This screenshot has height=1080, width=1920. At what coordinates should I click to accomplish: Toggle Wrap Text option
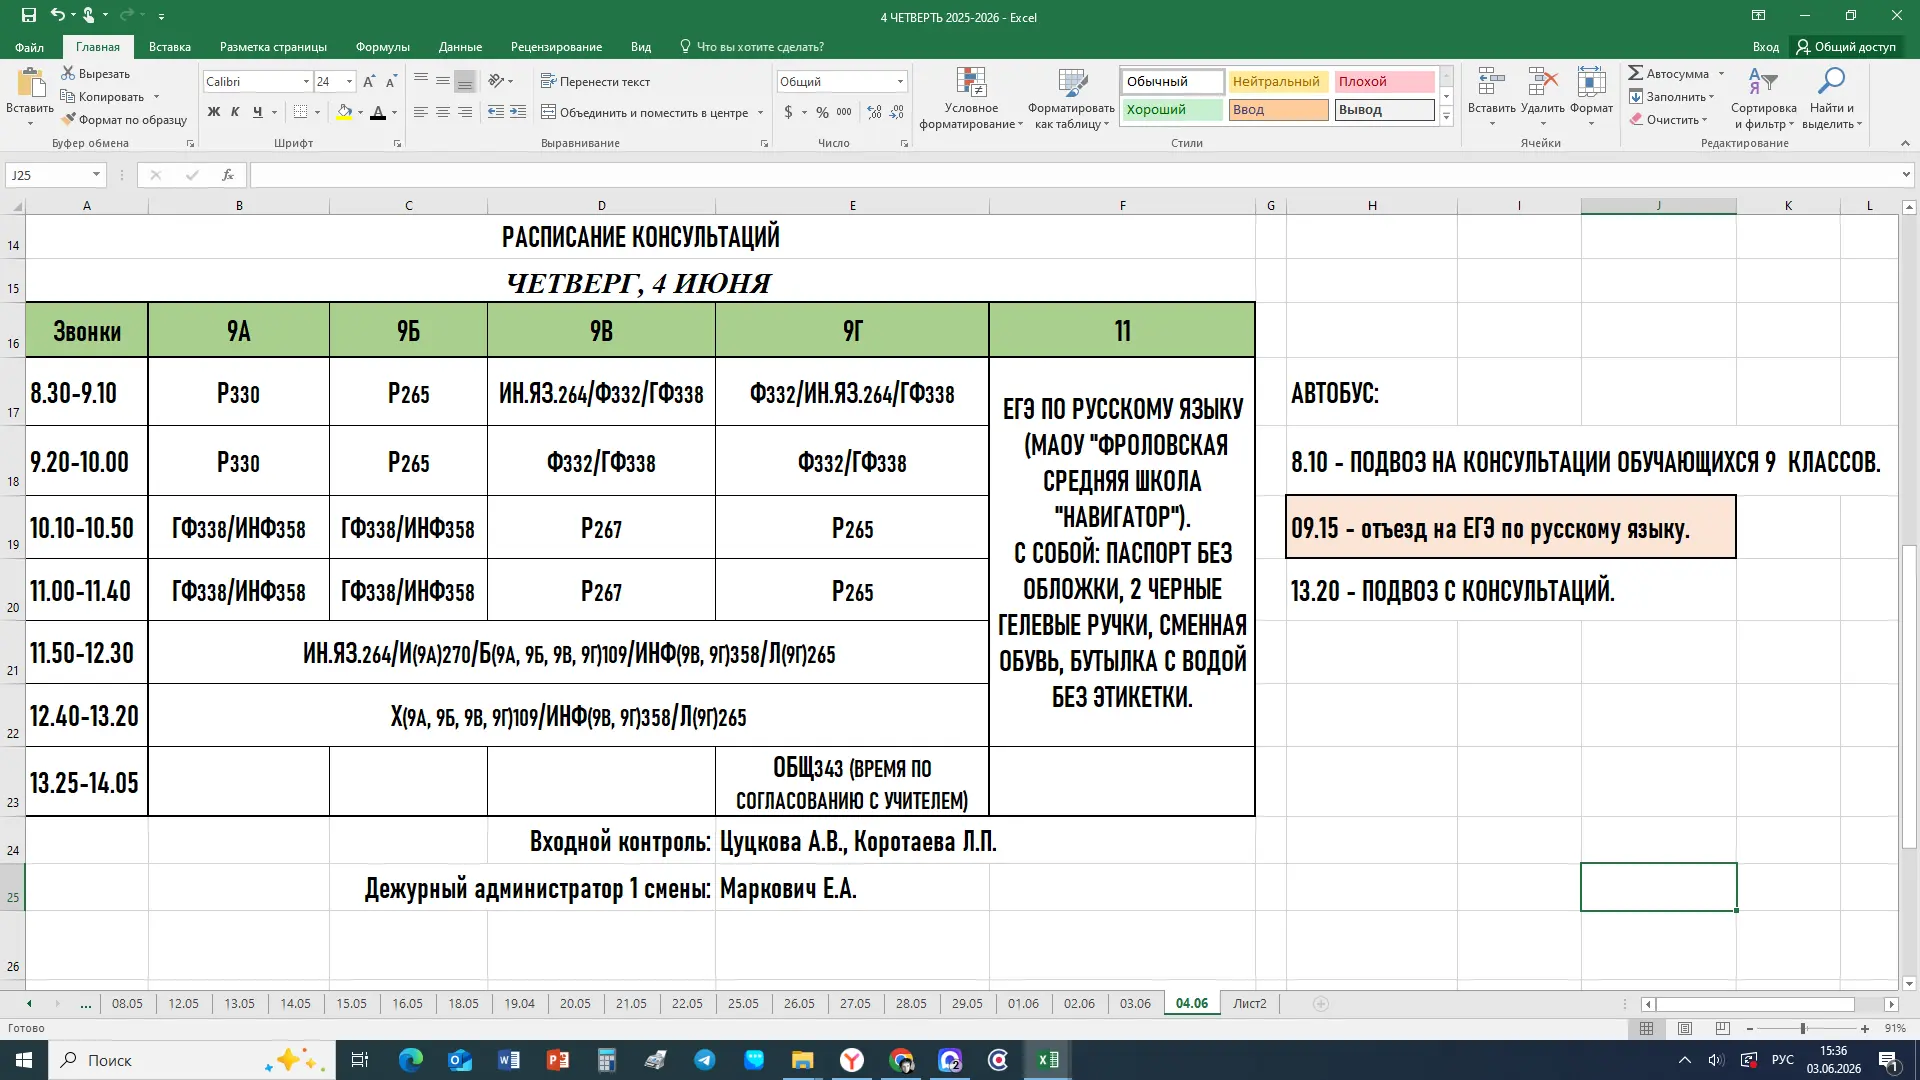595,82
